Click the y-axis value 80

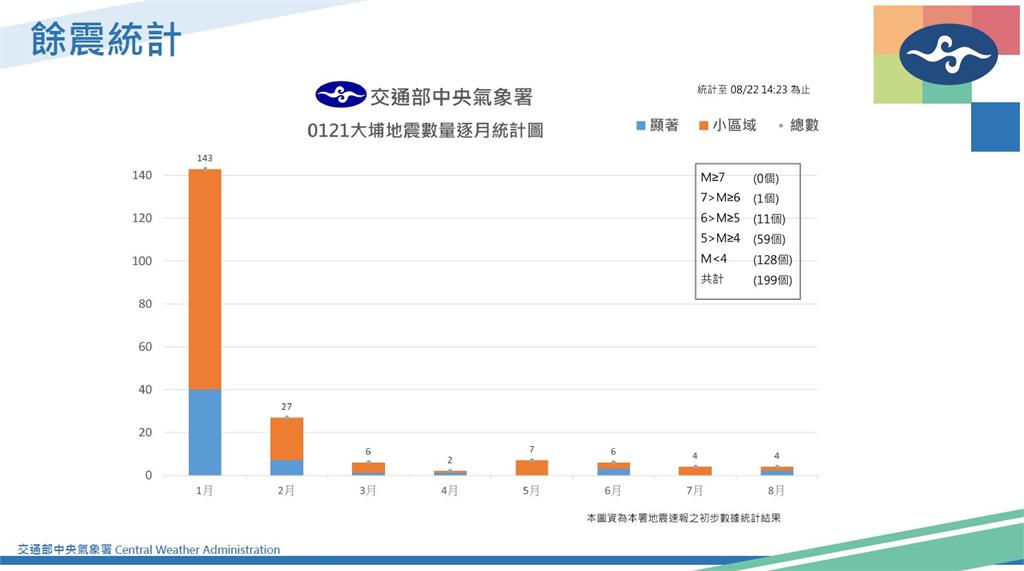pos(145,304)
